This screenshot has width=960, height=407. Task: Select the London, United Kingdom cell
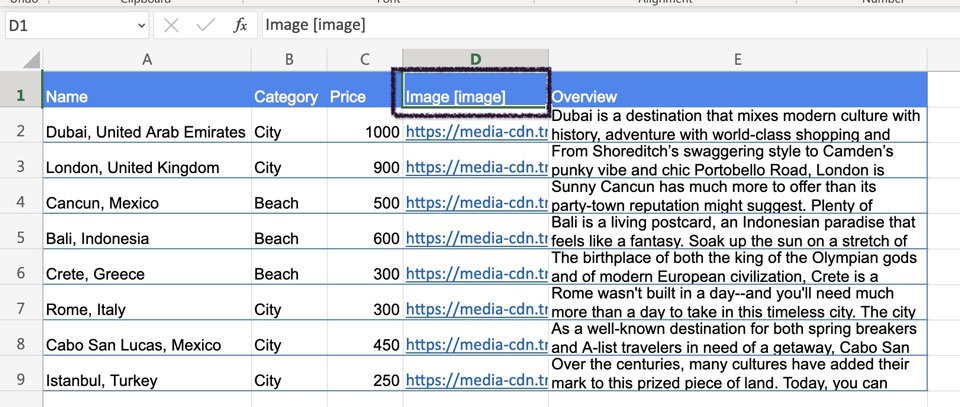147,161
